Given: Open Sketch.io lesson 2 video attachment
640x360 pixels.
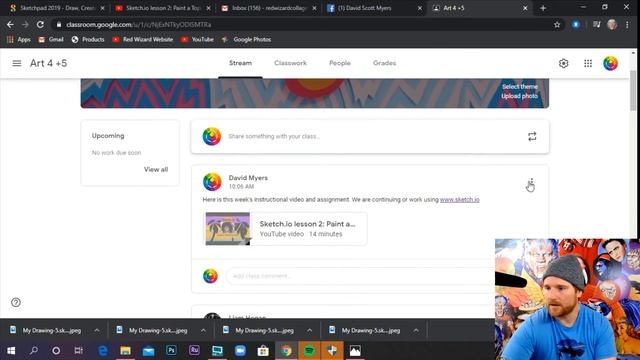Looking at the screenshot, I should (x=285, y=229).
